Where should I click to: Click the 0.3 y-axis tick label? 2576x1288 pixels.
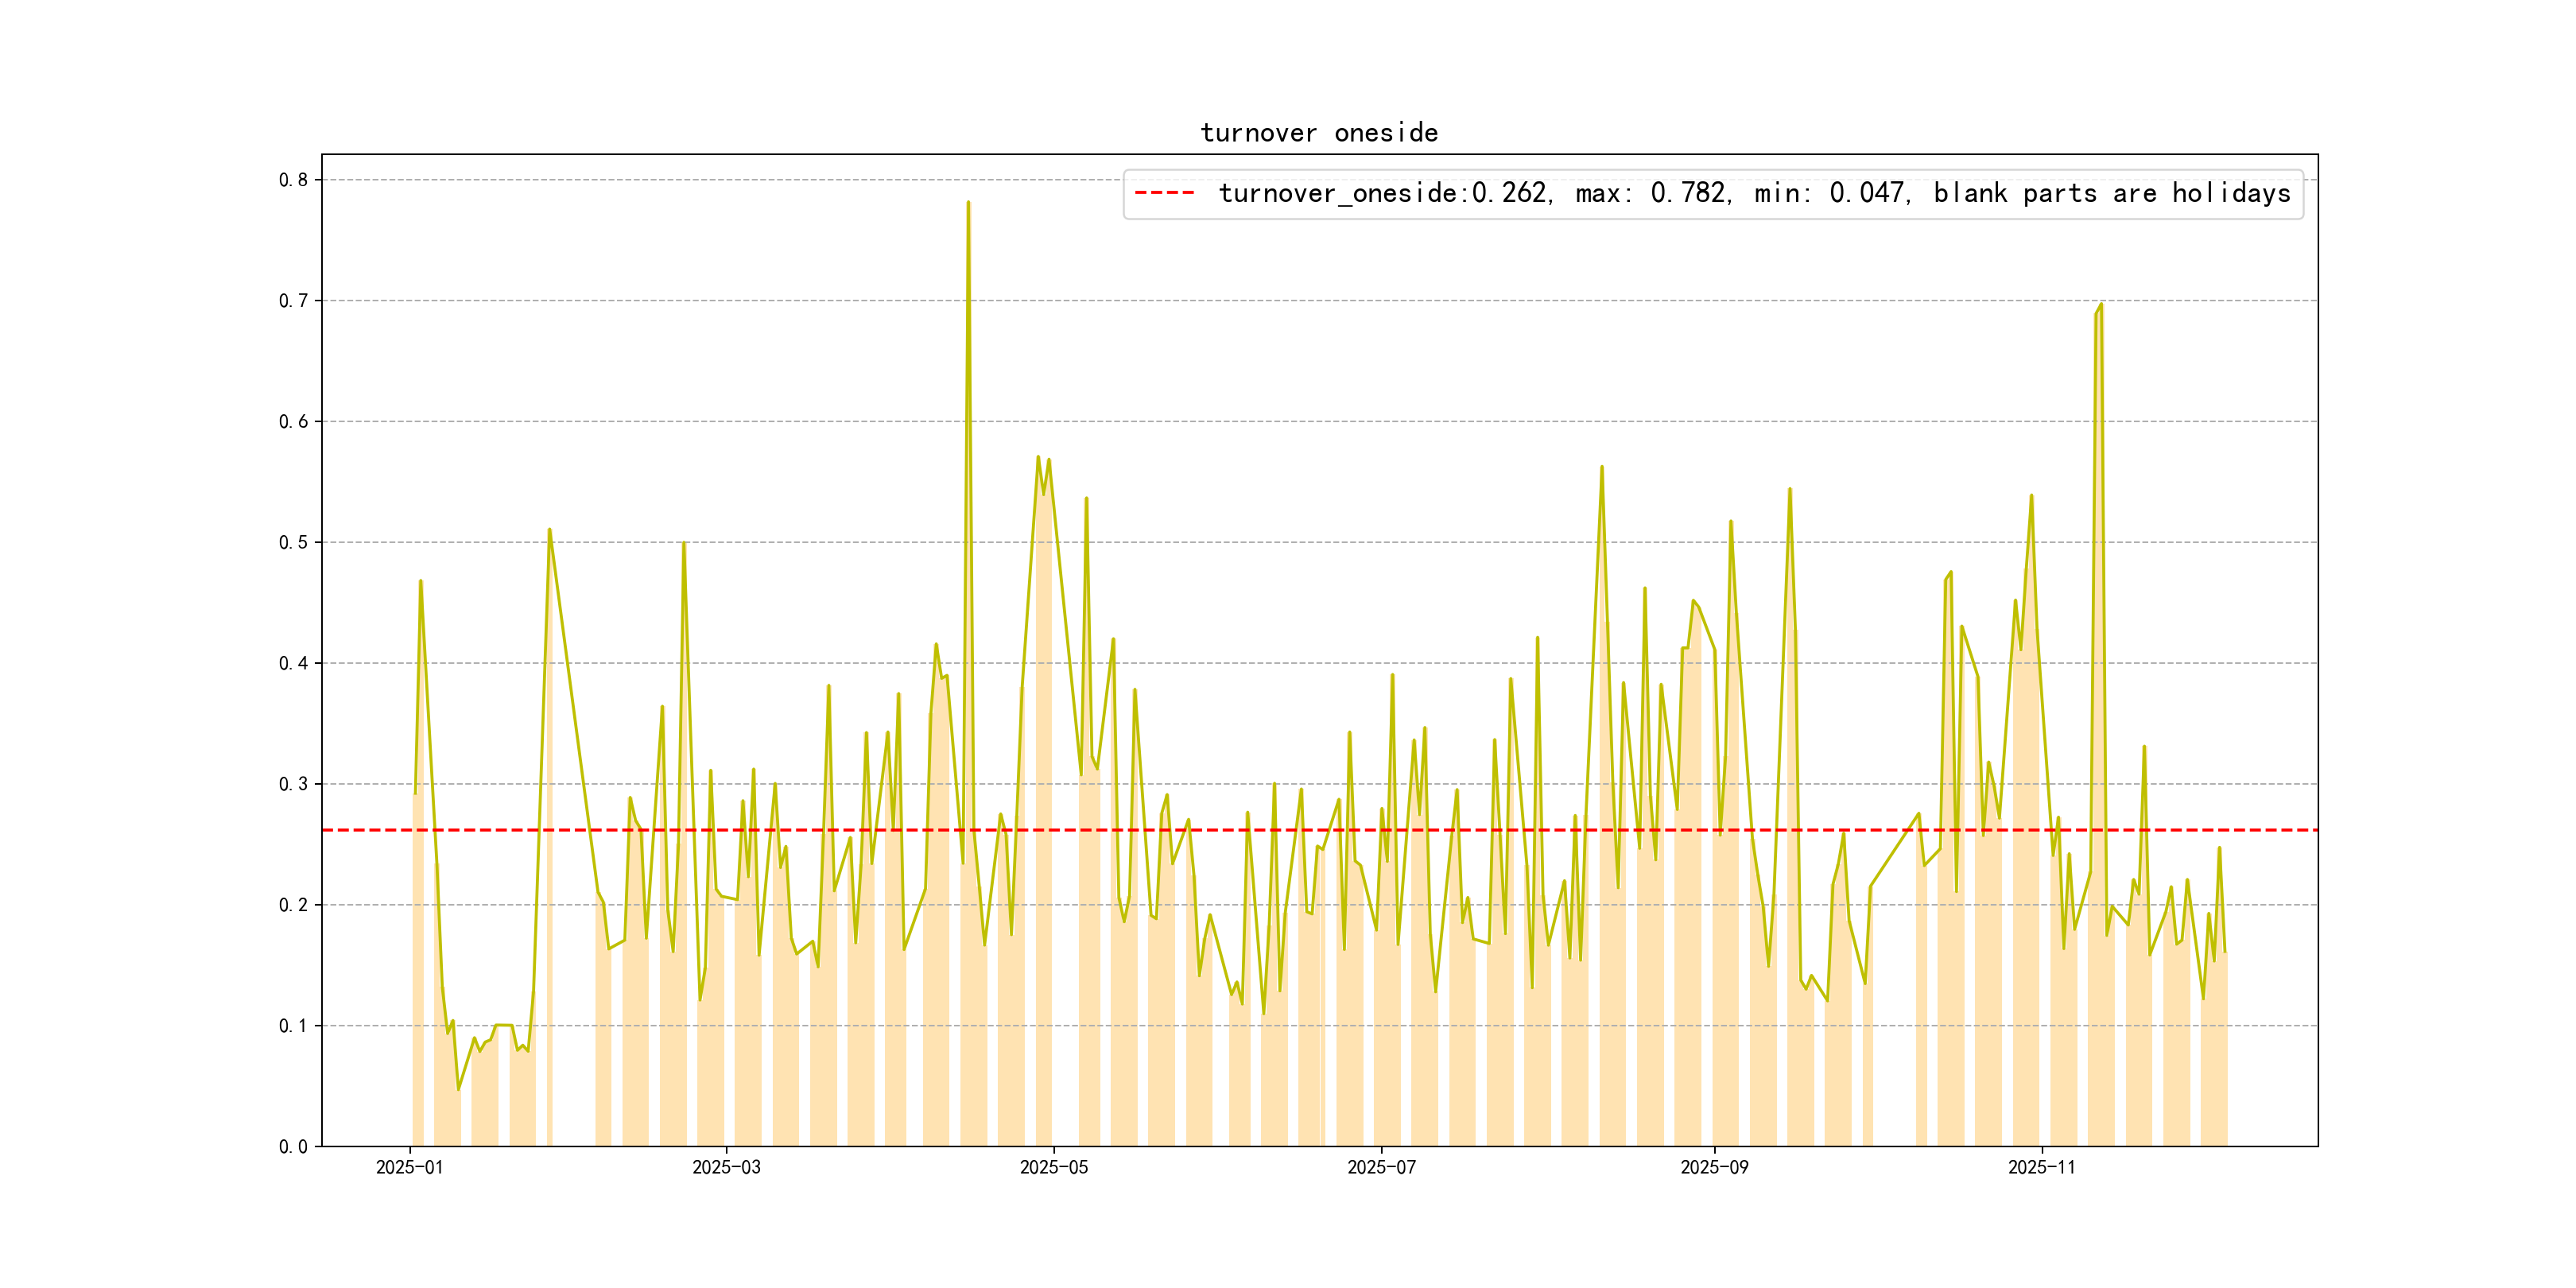pos(293,784)
